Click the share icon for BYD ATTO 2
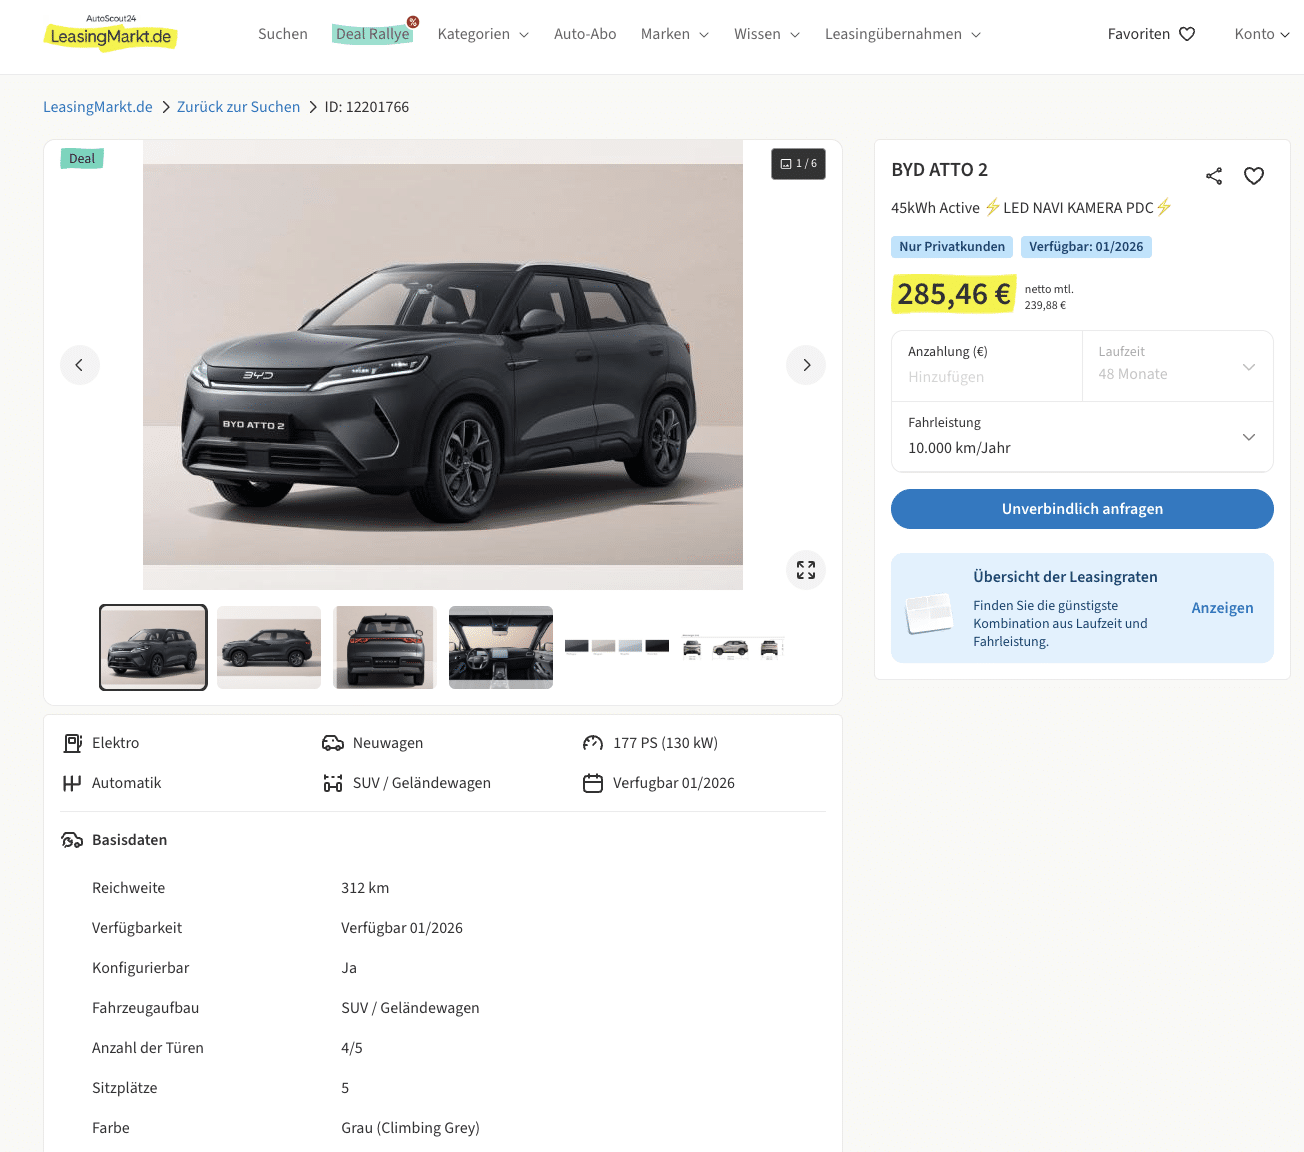The width and height of the screenshot is (1304, 1152). pos(1214,176)
